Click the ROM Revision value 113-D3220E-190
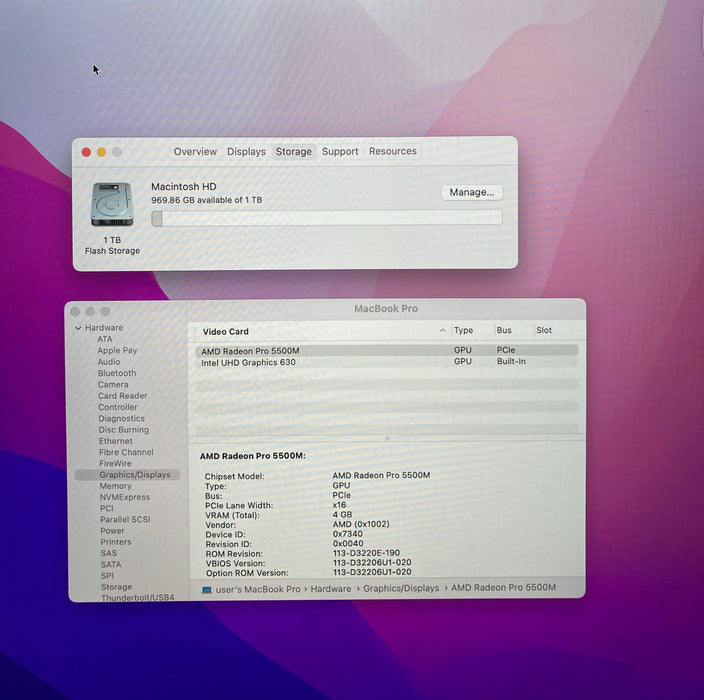704x700 pixels. click(x=366, y=553)
